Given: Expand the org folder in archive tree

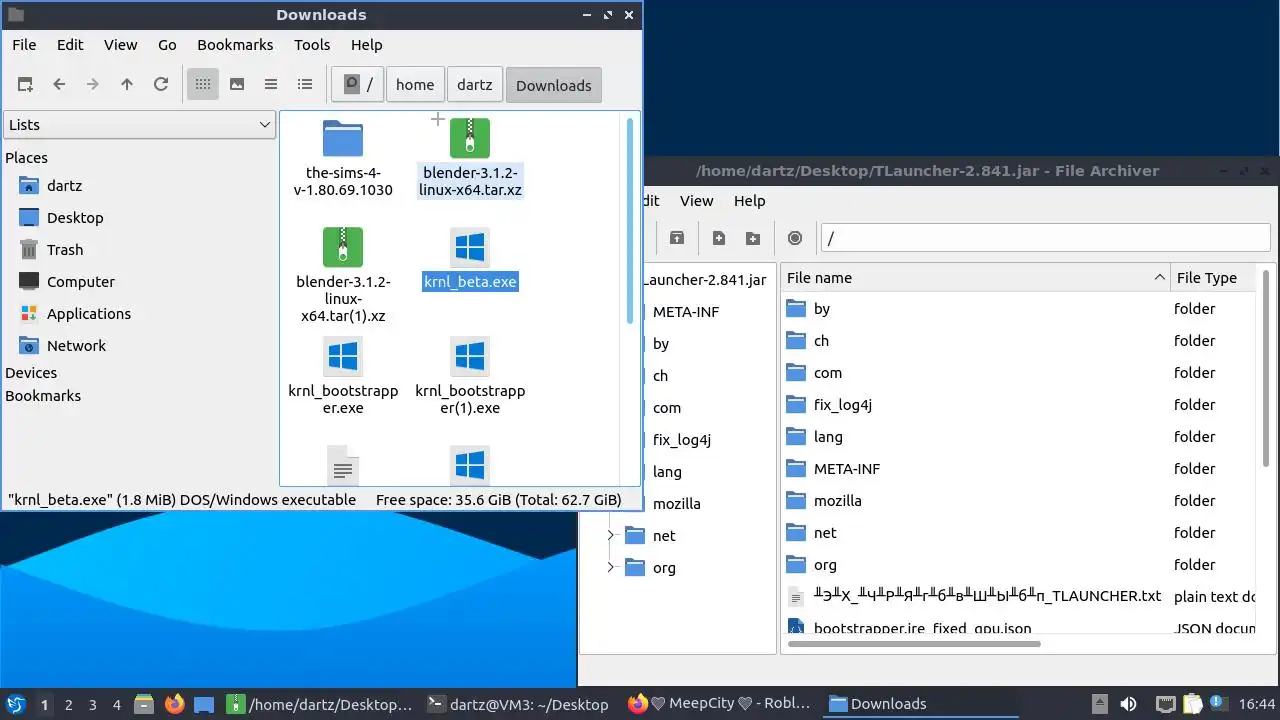Looking at the screenshot, I should 611,568.
